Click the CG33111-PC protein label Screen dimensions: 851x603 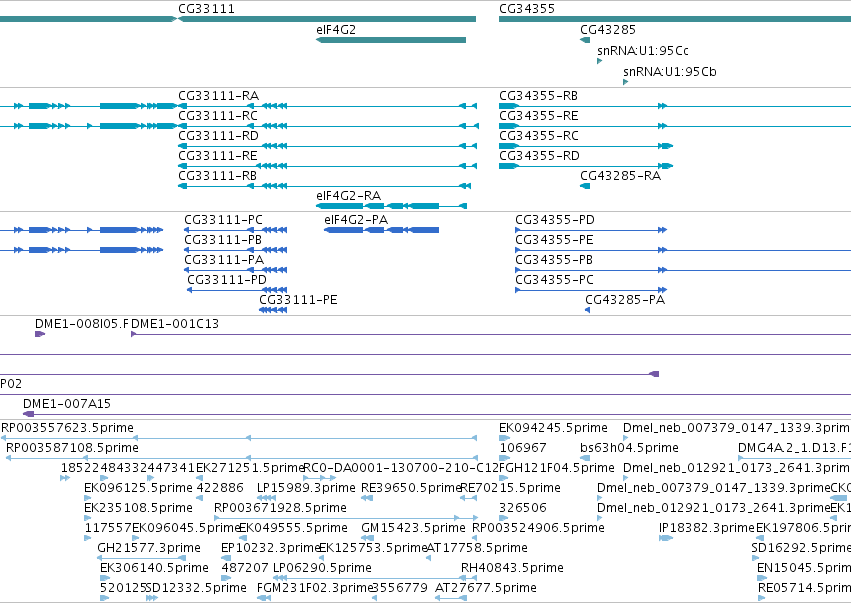point(223,220)
